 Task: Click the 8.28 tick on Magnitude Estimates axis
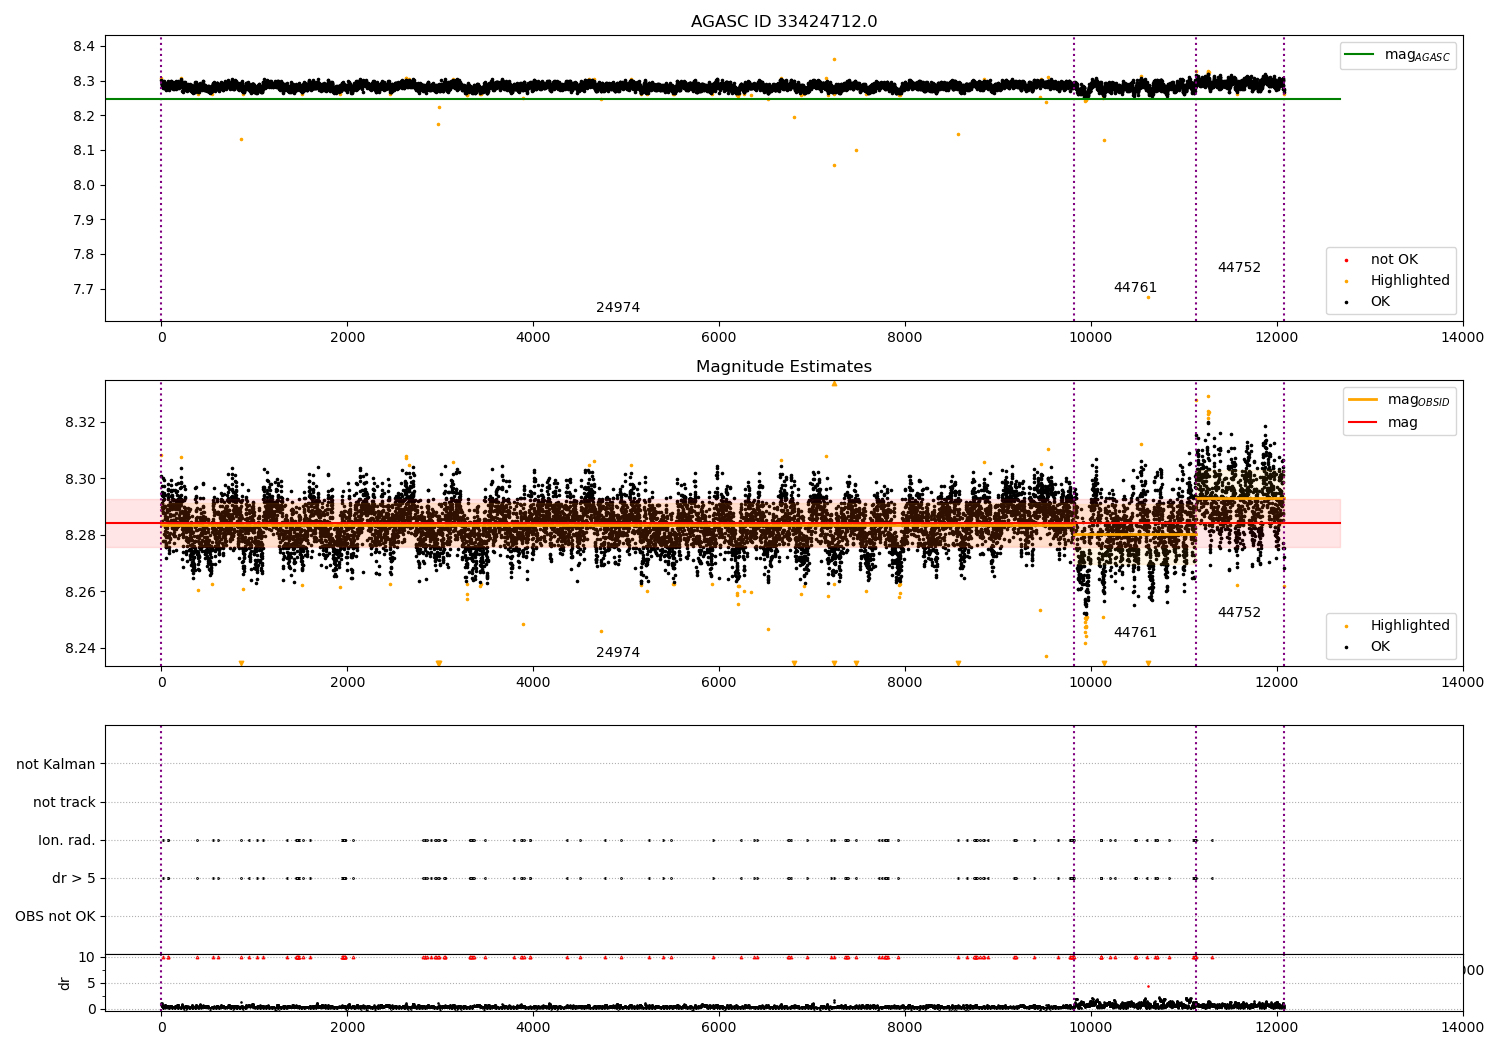click(80, 536)
